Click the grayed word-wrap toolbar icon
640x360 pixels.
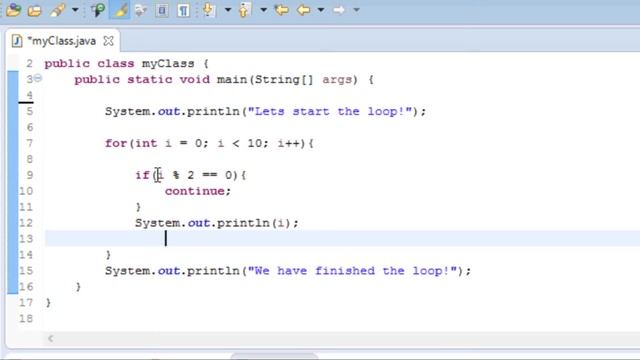141,10
